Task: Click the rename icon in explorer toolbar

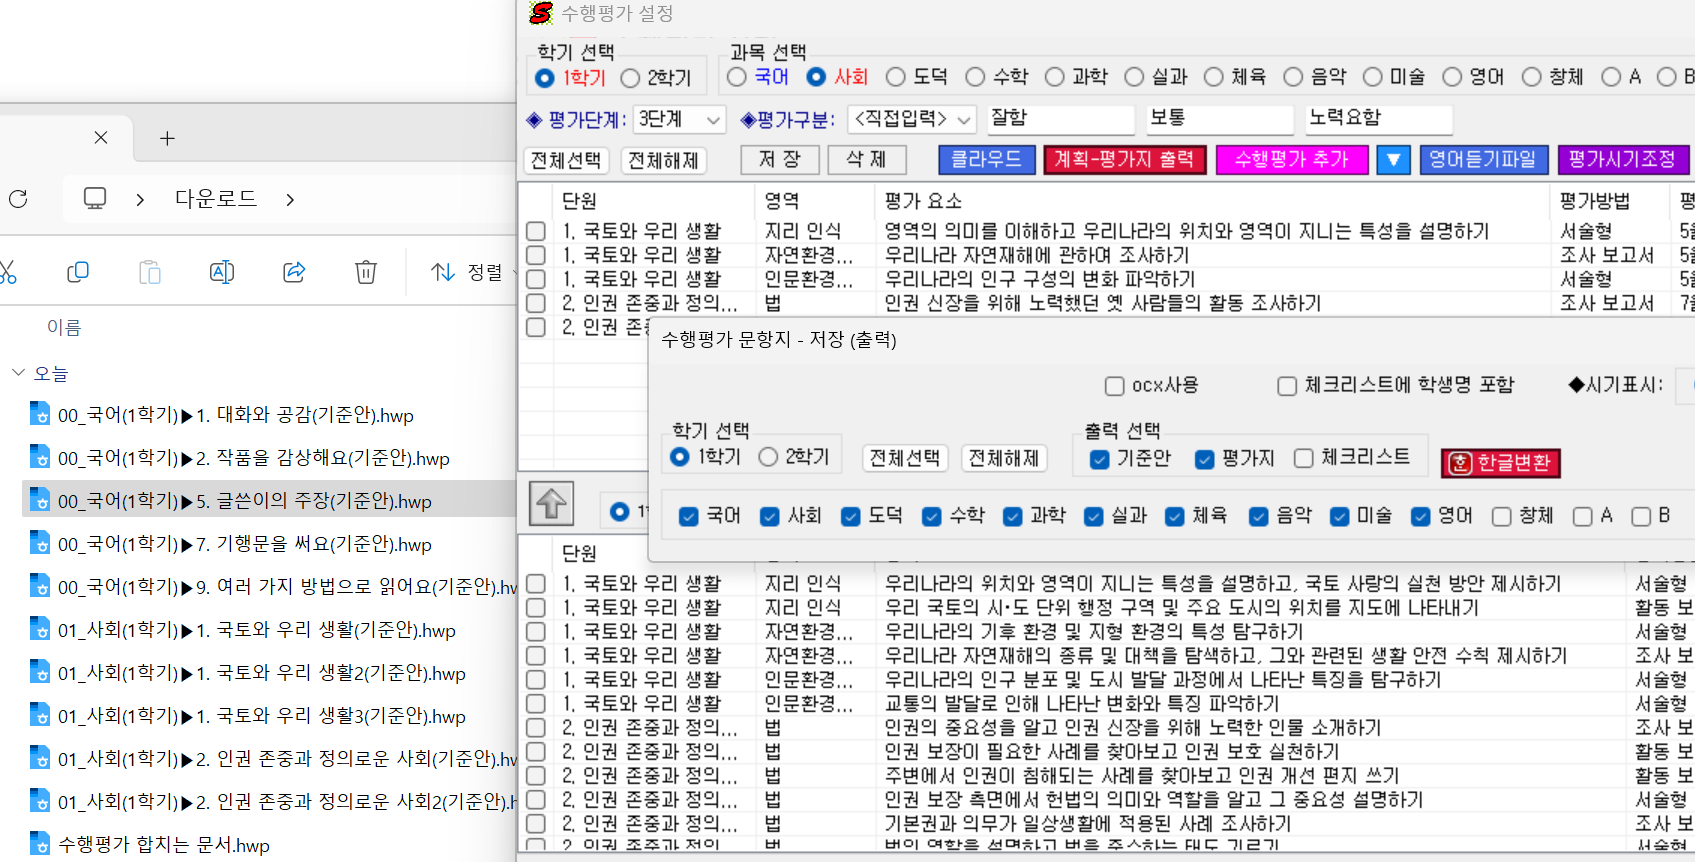Action: 222,272
